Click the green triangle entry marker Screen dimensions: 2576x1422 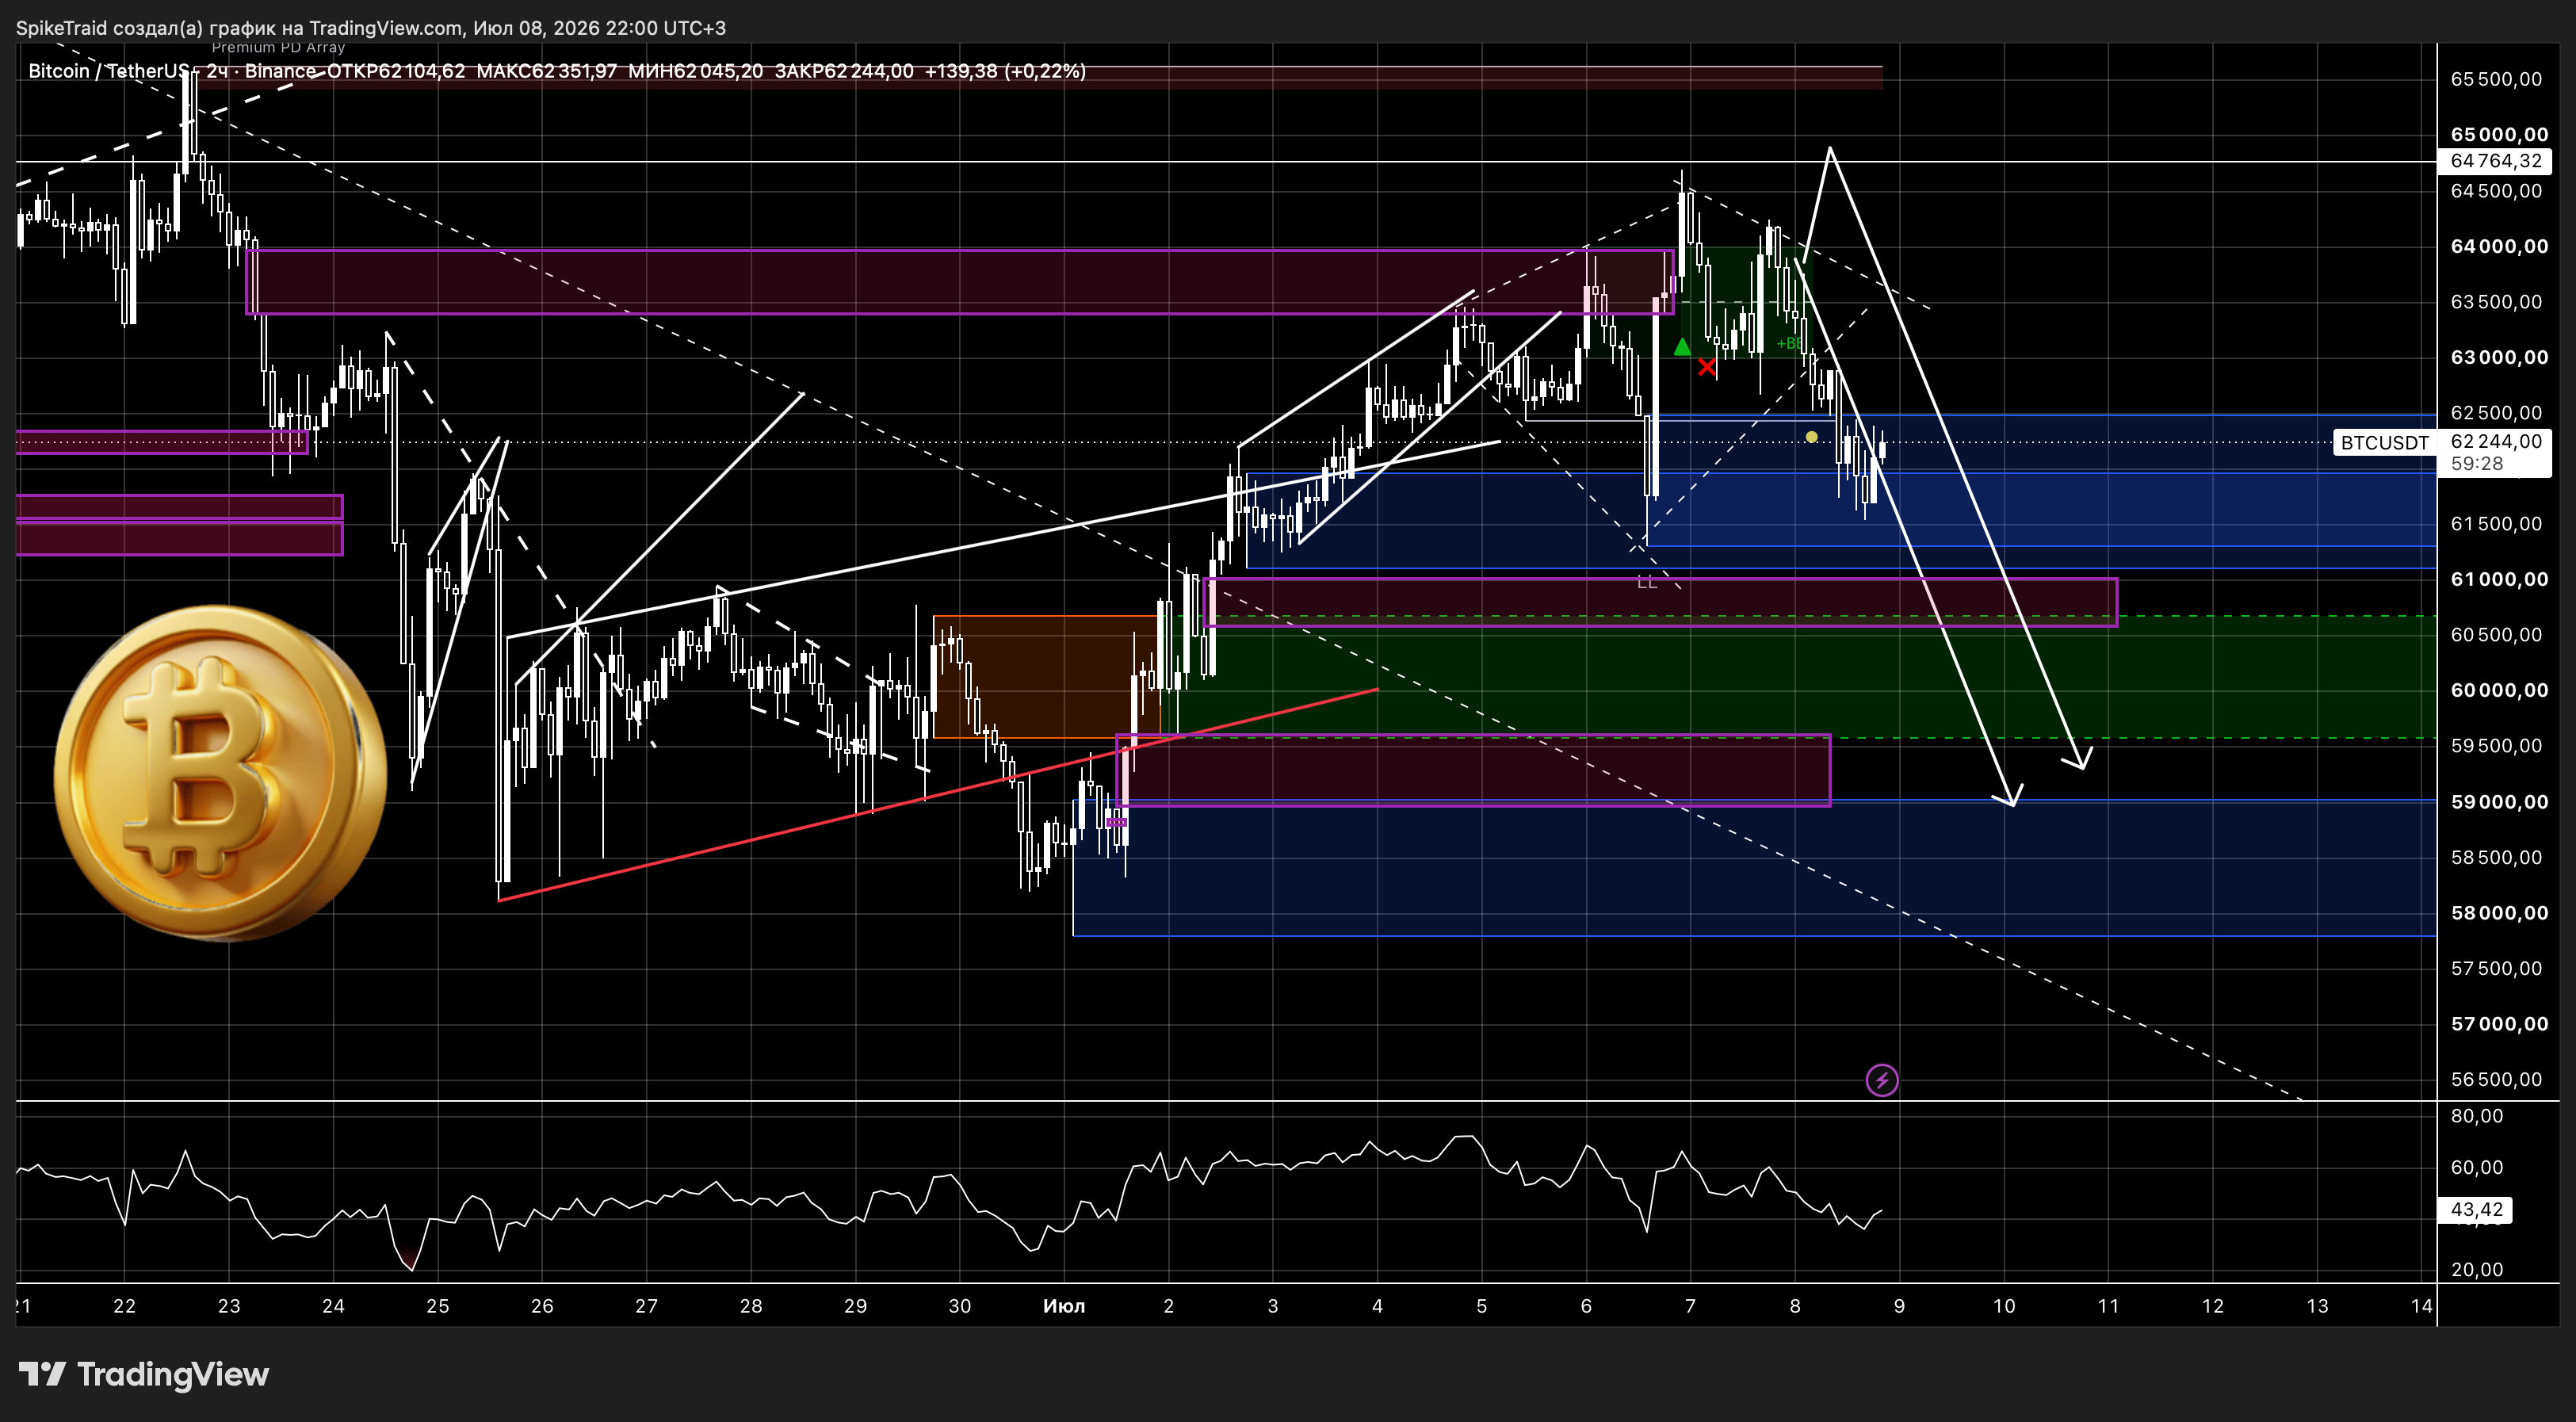1682,347
